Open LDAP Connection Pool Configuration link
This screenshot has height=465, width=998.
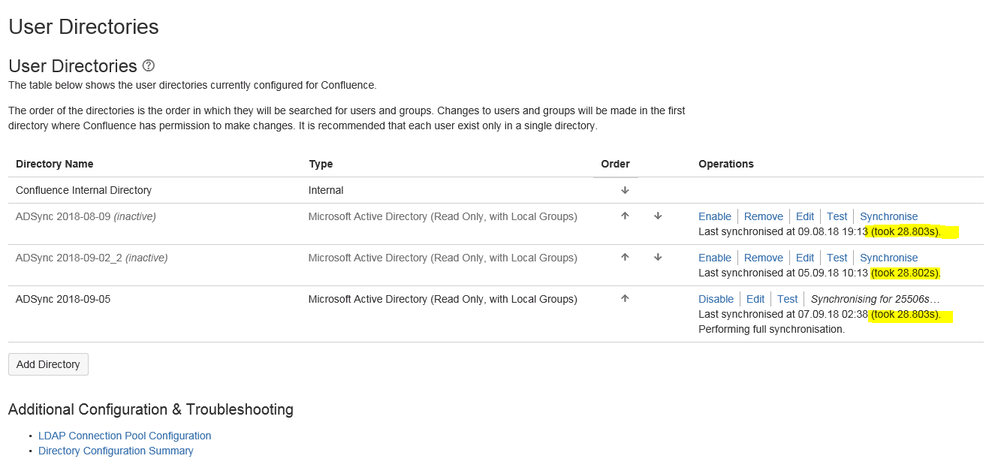125,436
